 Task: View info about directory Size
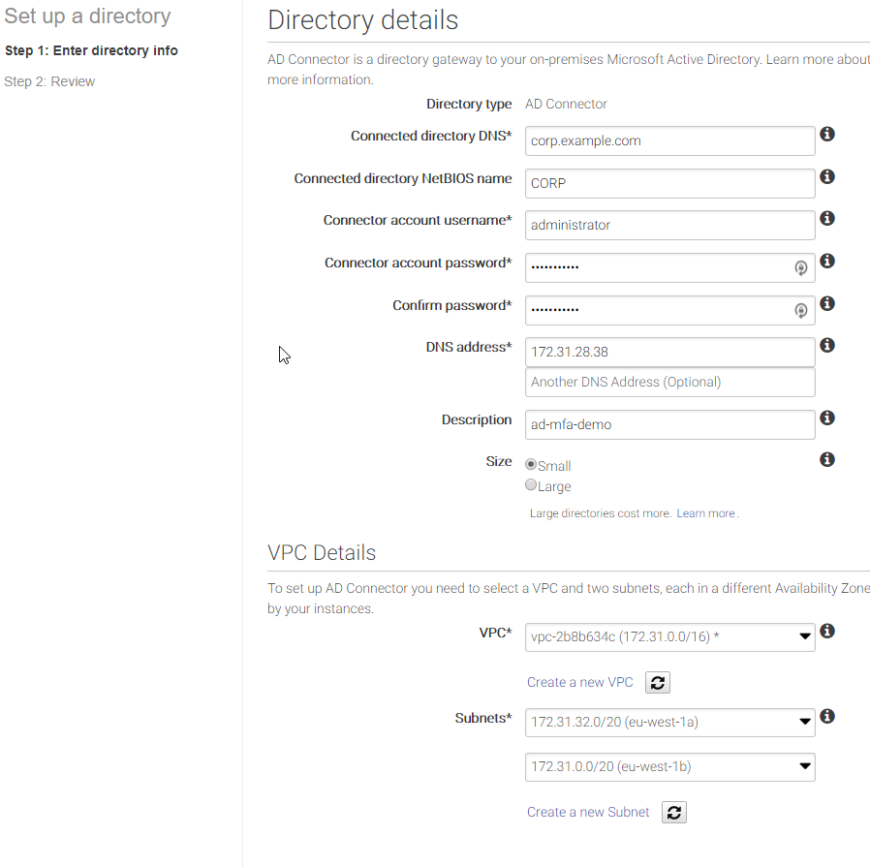827,459
